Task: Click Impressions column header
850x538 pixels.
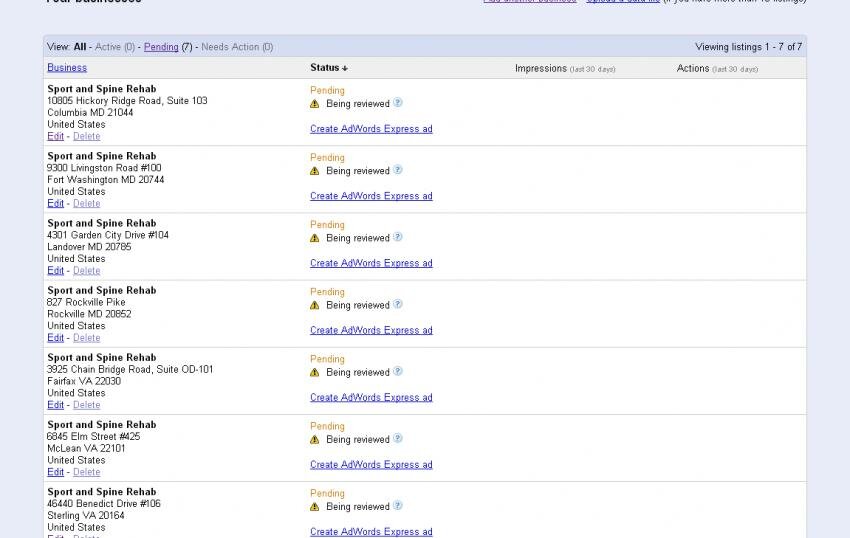Action: (x=565, y=69)
